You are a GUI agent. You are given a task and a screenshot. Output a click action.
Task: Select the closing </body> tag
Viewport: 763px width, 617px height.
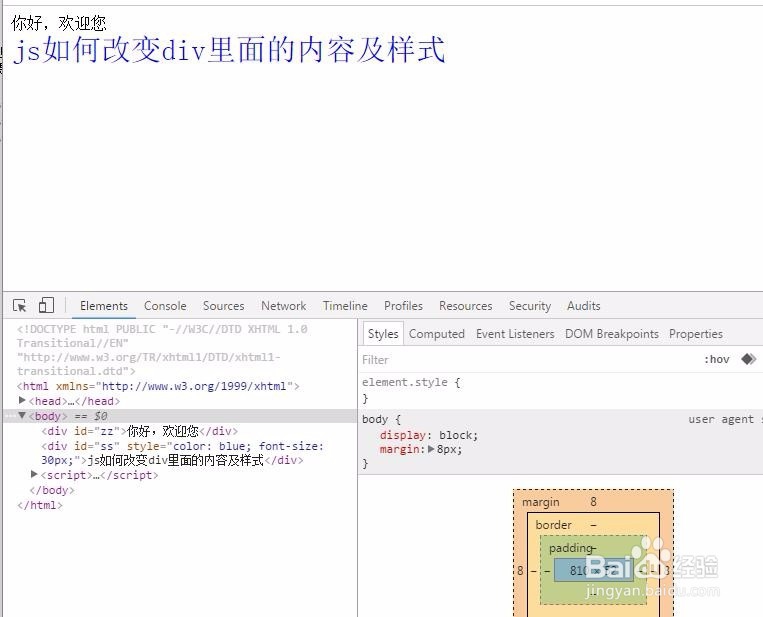point(52,490)
